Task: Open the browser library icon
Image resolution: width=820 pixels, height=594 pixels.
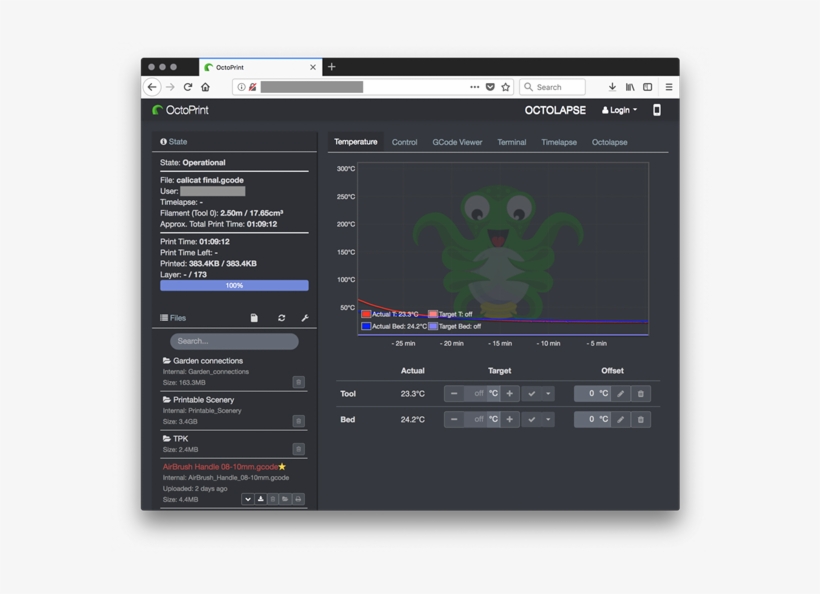Action: (630, 87)
